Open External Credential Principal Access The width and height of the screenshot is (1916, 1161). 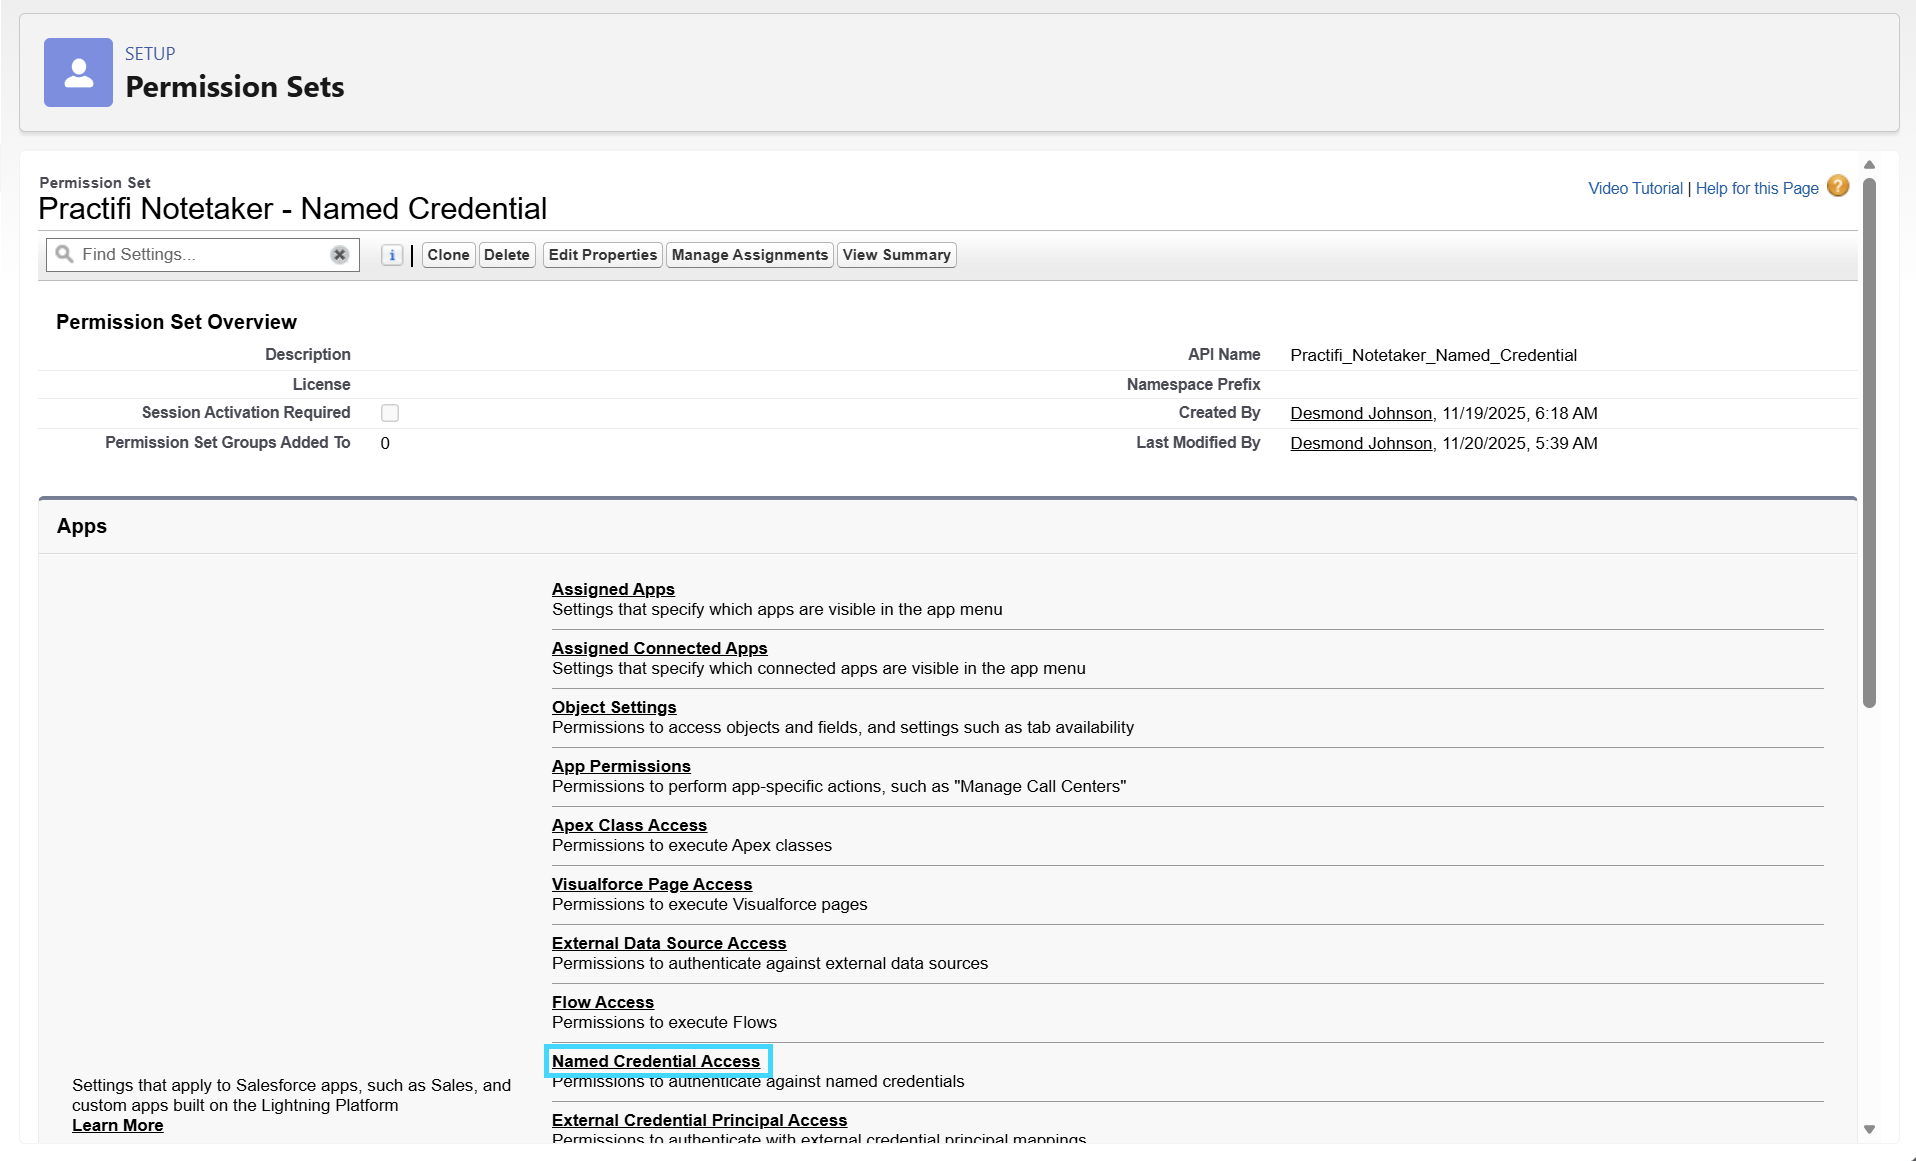pyautogui.click(x=699, y=1120)
